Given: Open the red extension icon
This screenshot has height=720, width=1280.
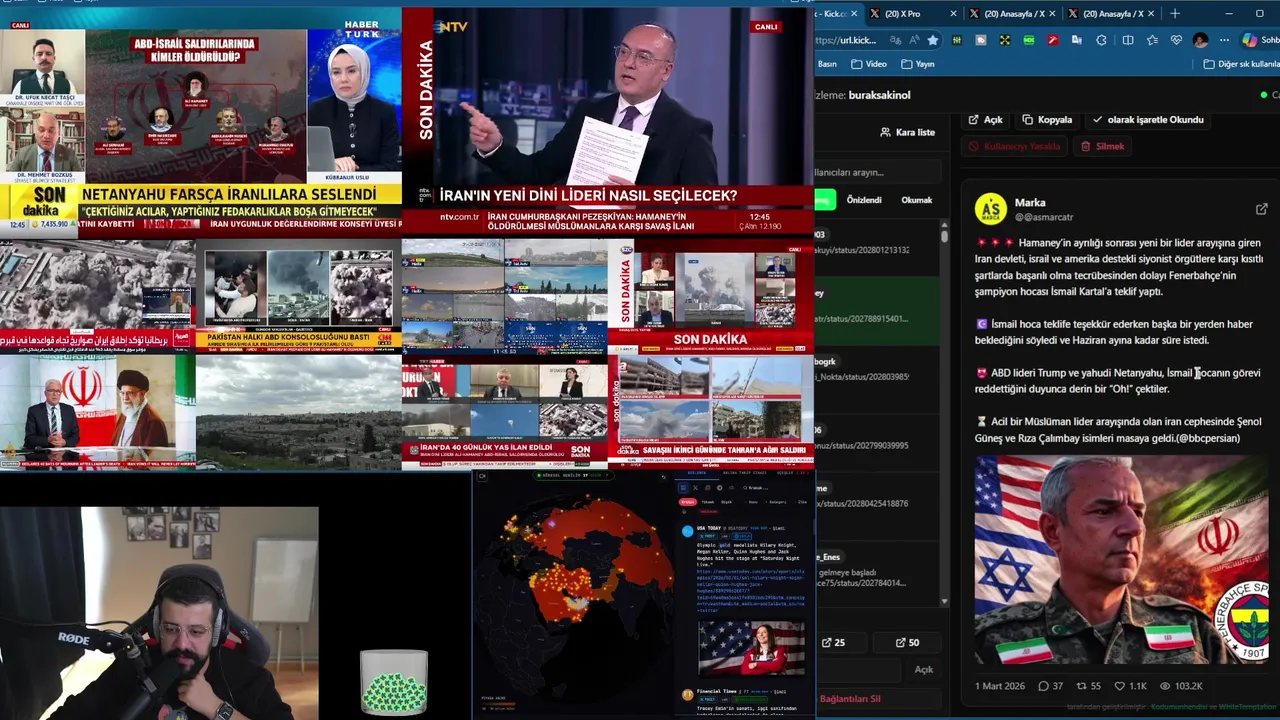Looking at the screenshot, I should 1053,40.
